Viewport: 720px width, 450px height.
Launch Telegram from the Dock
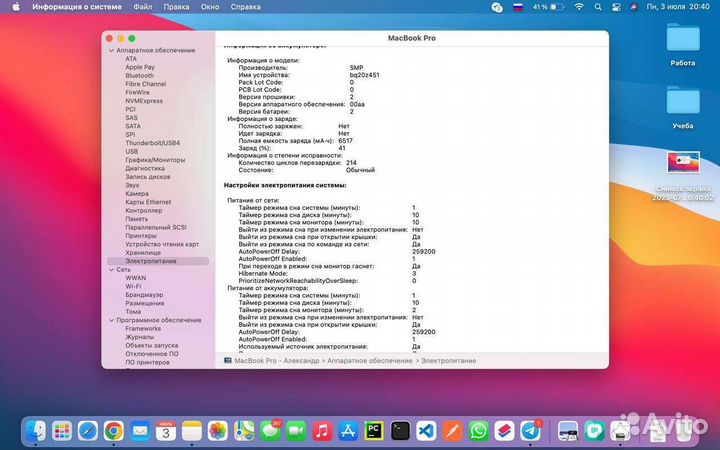pos(531,431)
